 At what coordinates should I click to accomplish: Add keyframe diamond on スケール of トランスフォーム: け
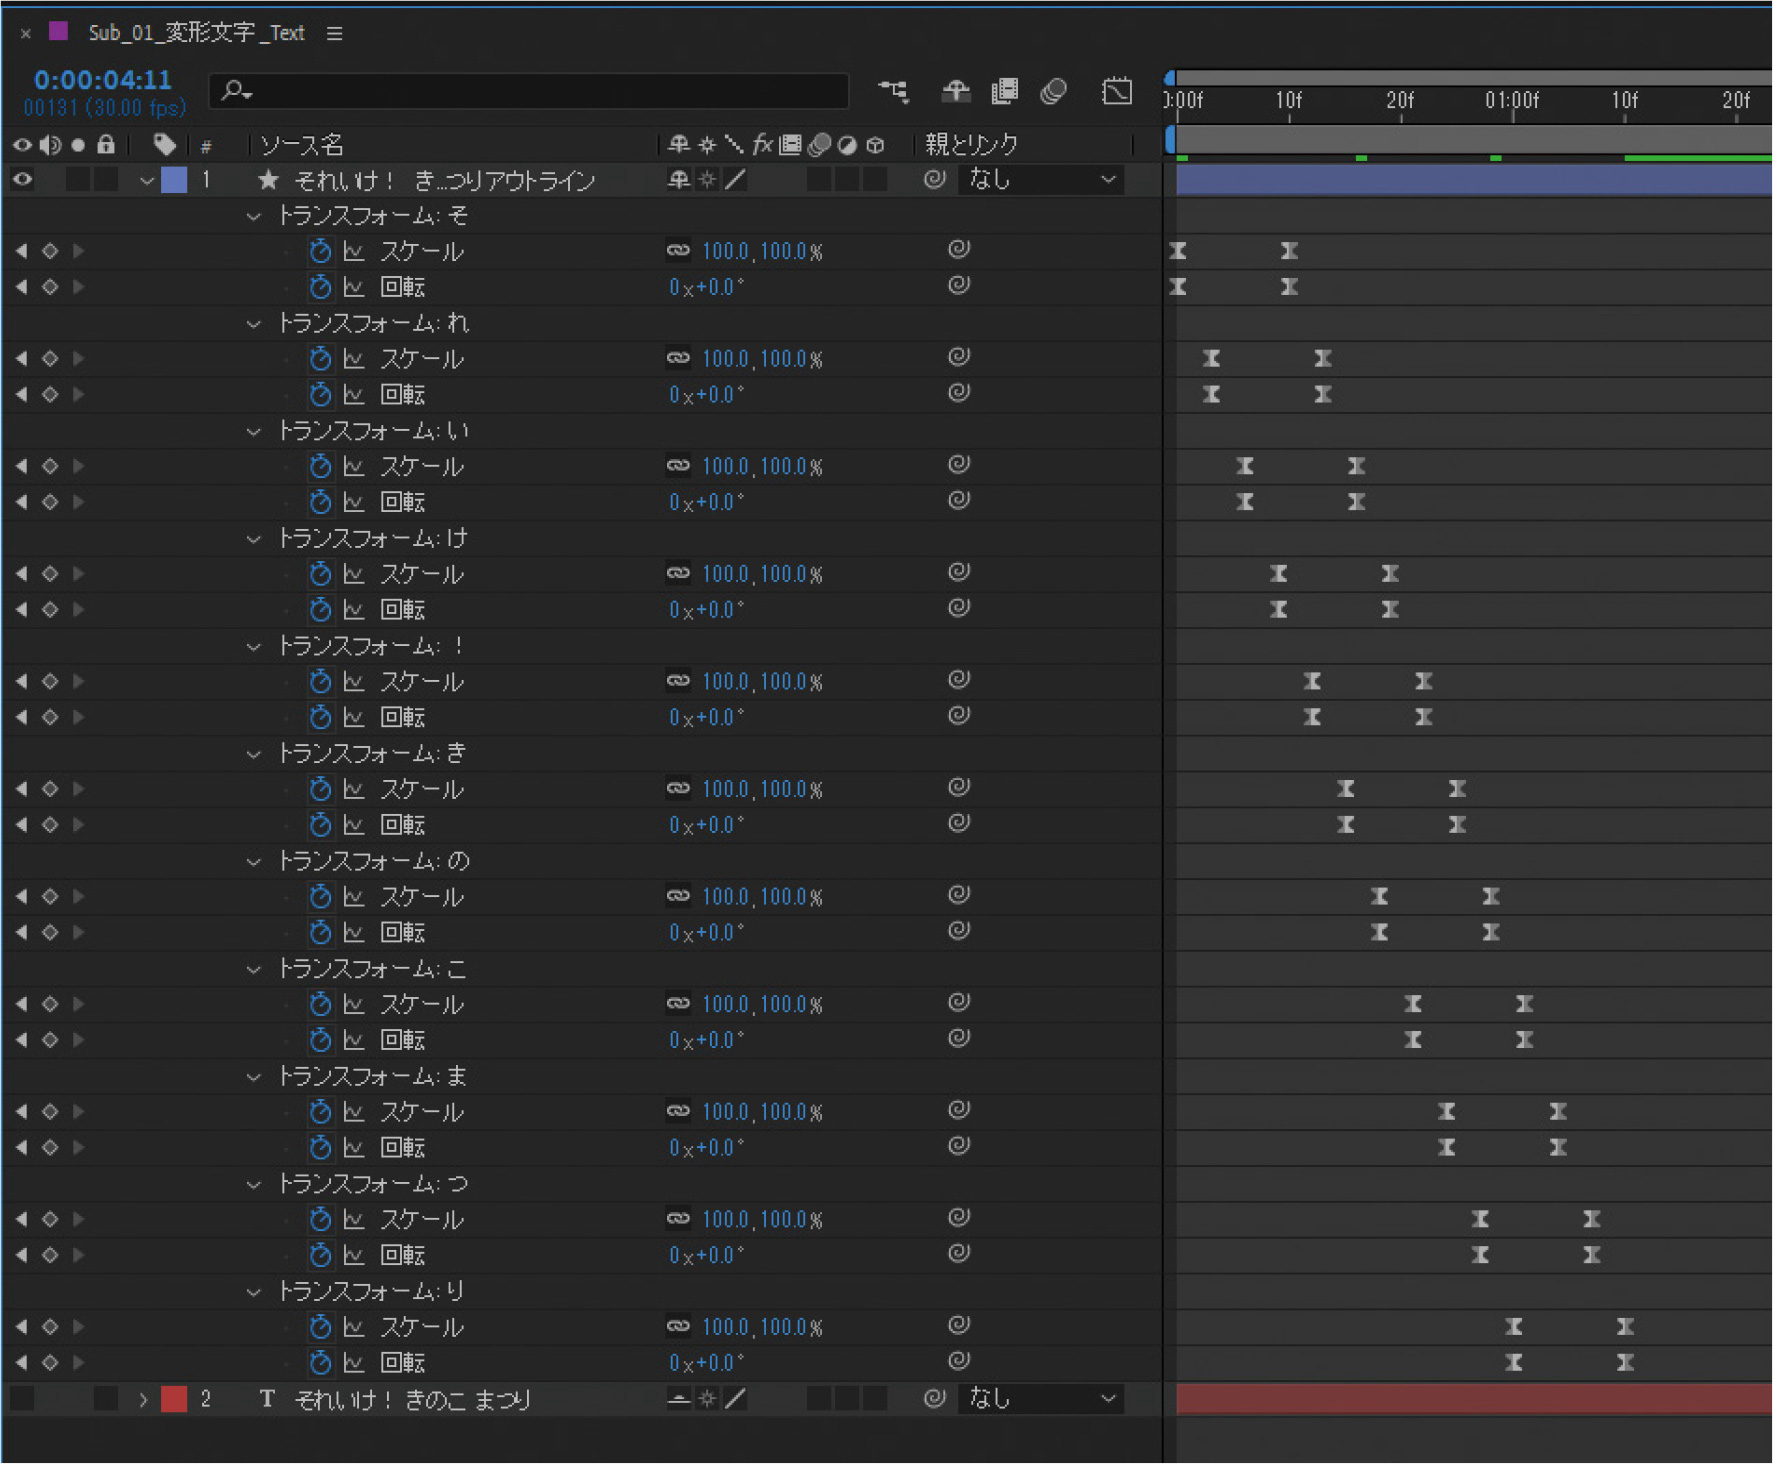(x=50, y=574)
